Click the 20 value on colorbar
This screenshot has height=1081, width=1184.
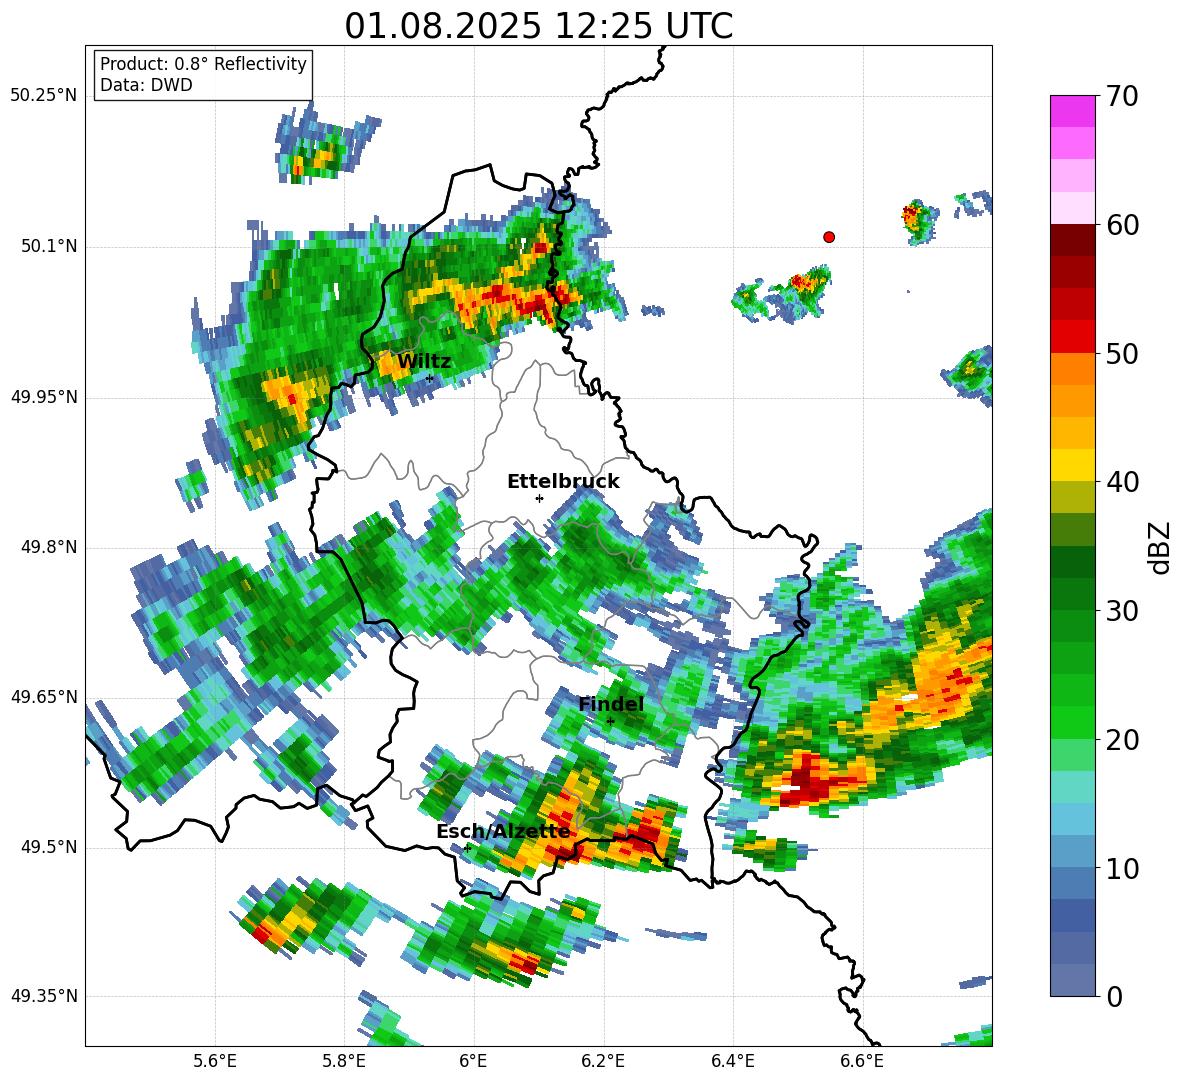(x=1121, y=740)
